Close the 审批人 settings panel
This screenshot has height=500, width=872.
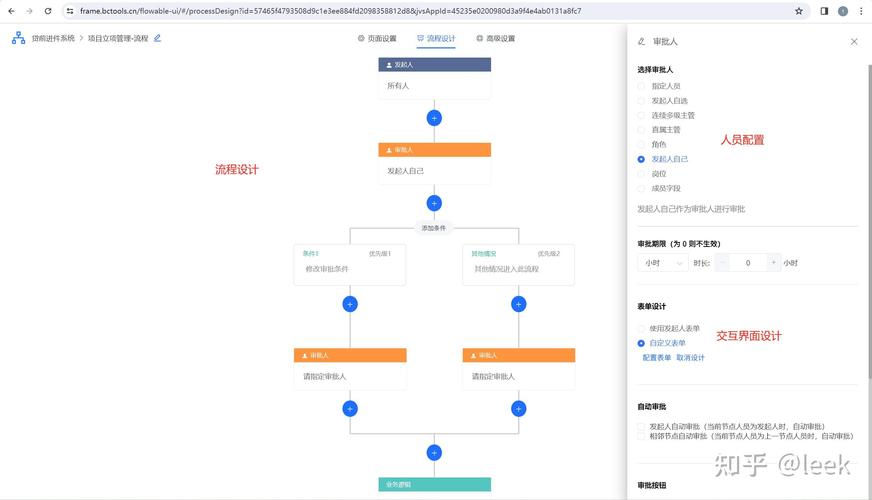[x=854, y=42]
